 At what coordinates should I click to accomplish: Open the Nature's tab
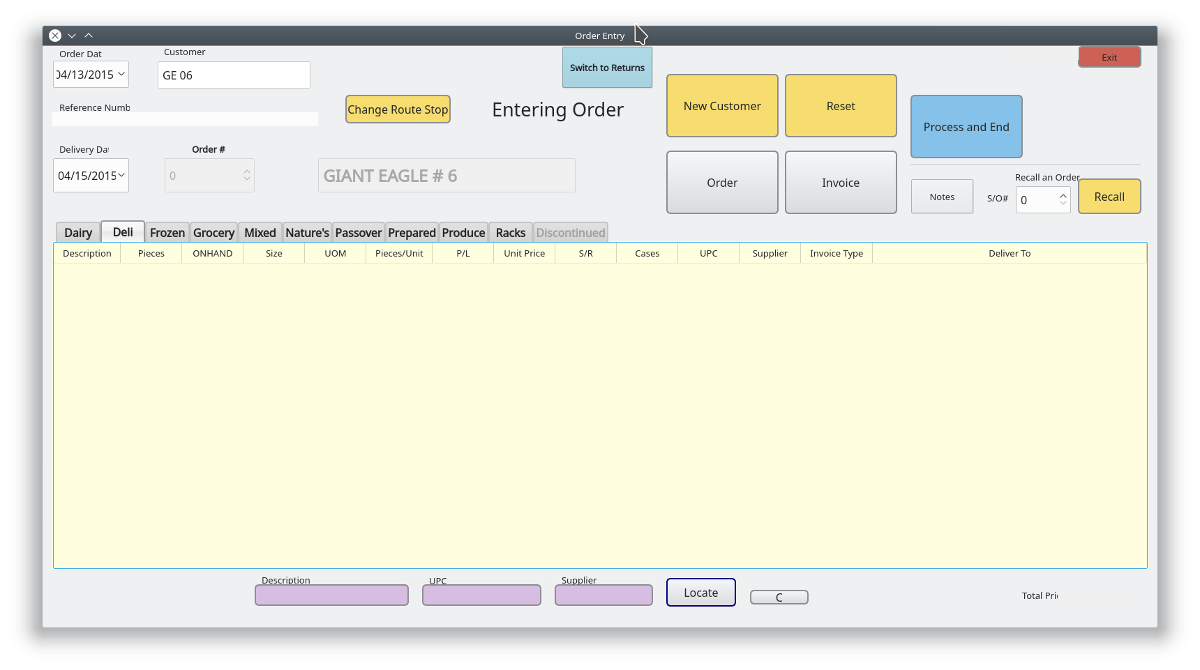pyautogui.click(x=307, y=232)
